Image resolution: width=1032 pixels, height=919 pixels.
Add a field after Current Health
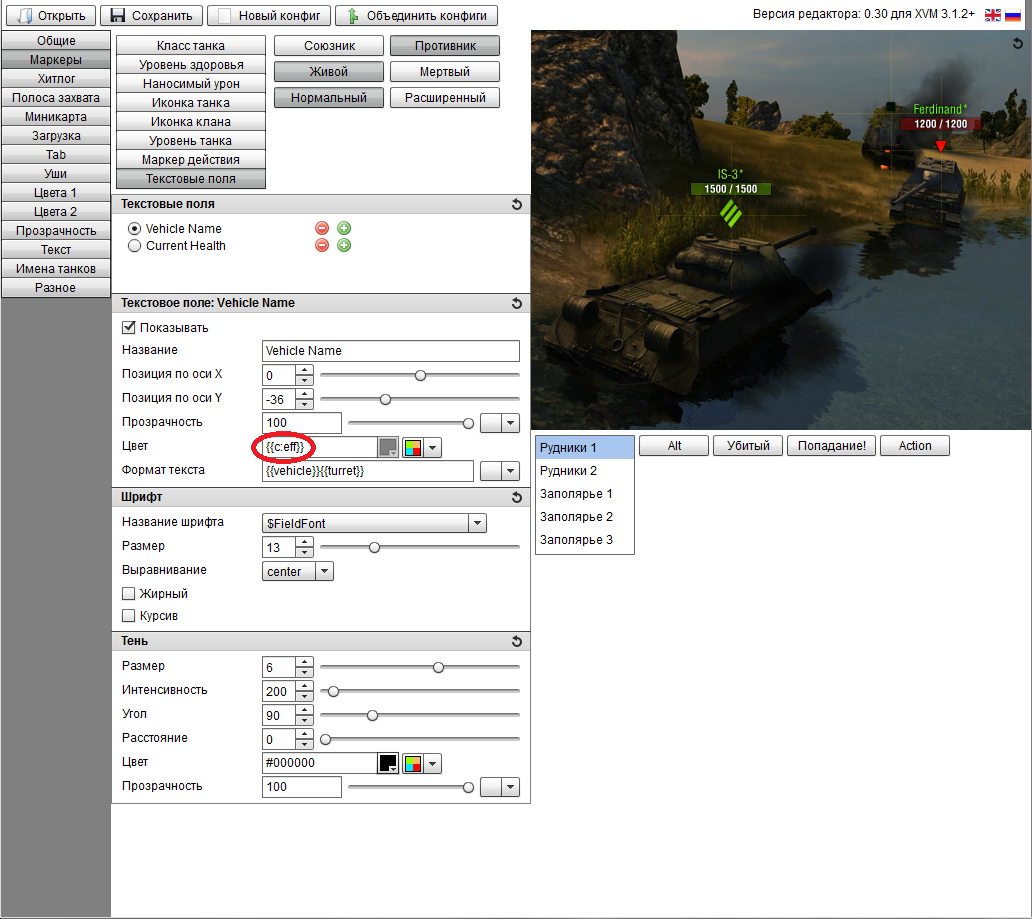pyautogui.click(x=344, y=246)
